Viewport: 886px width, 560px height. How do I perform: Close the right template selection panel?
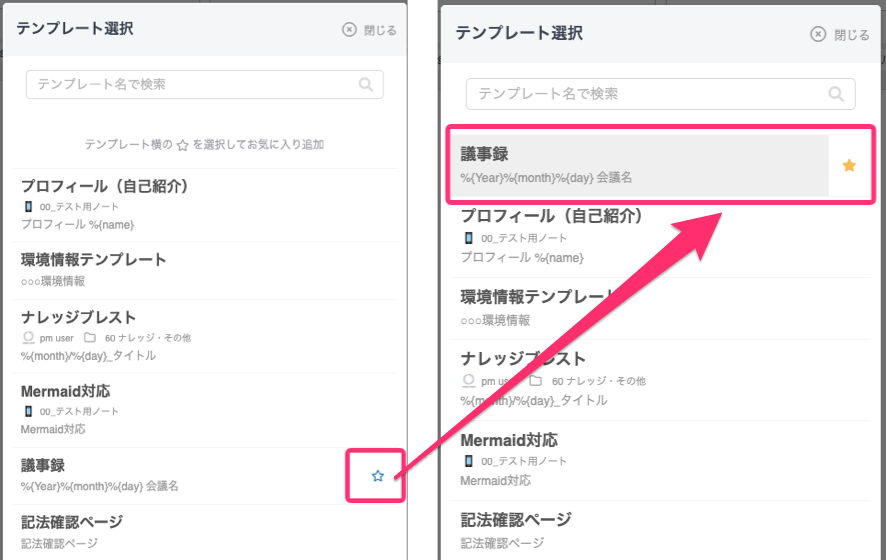[840, 34]
